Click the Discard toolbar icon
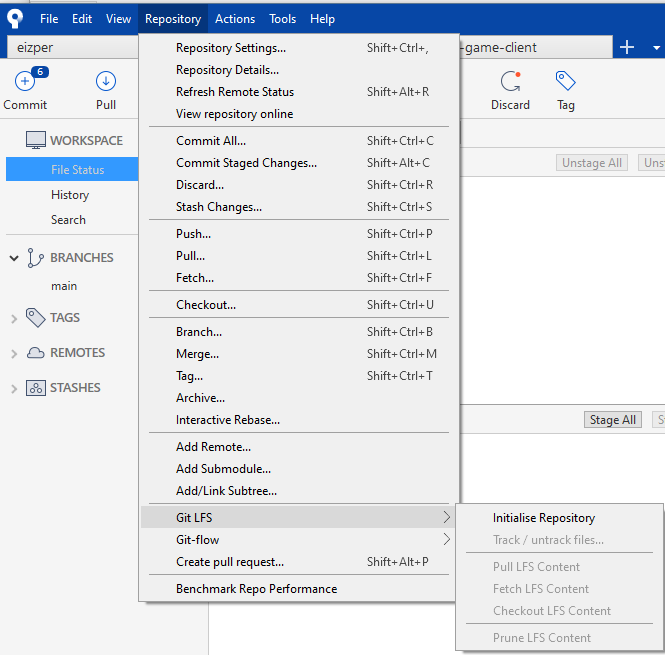The width and height of the screenshot is (665, 655). (x=510, y=83)
